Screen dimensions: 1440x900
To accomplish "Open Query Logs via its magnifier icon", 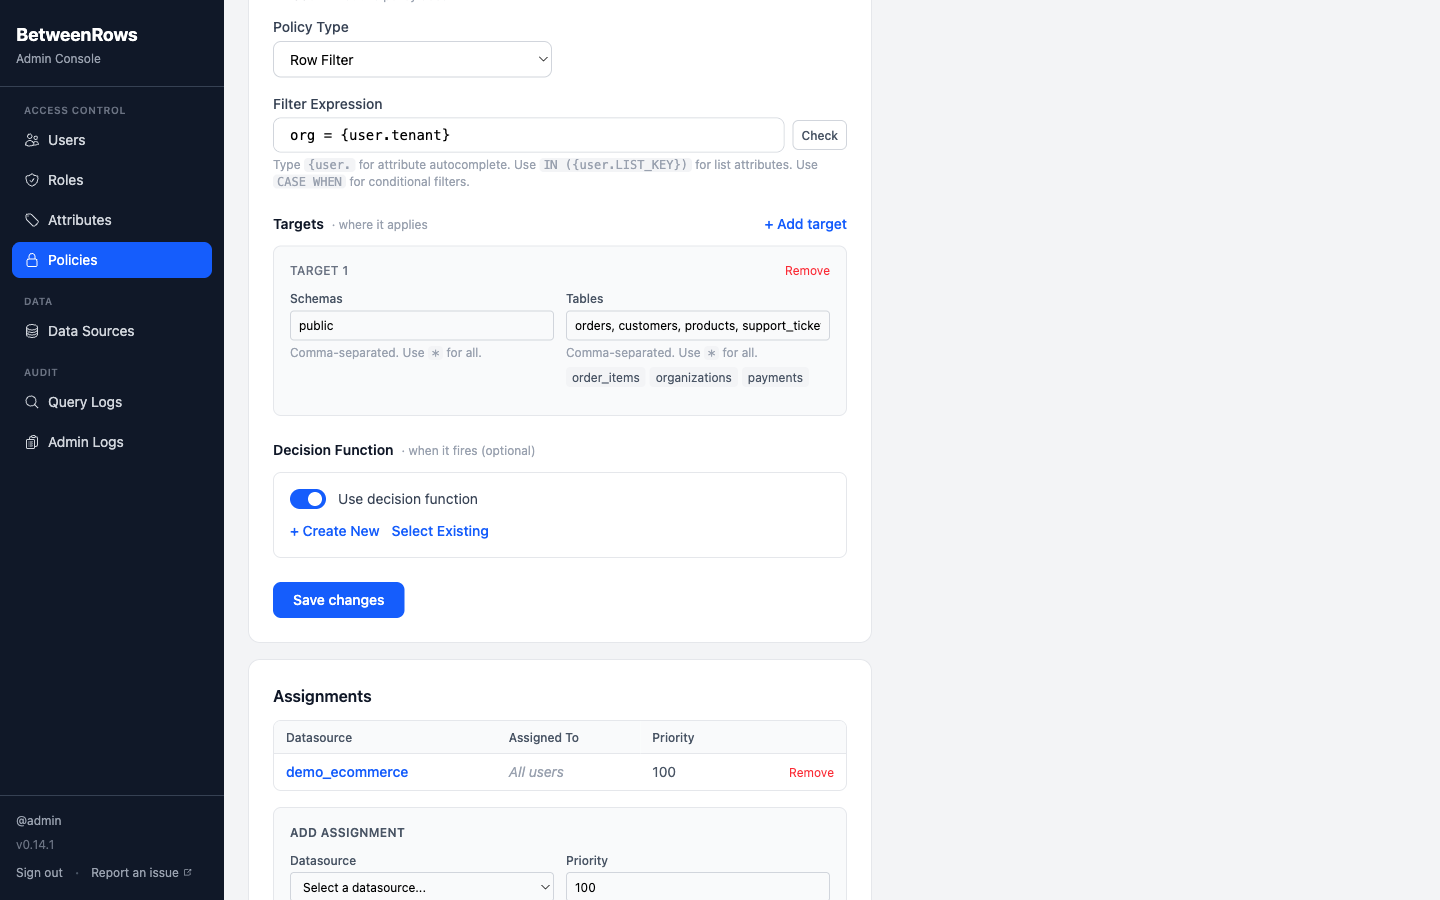I will [x=31, y=402].
